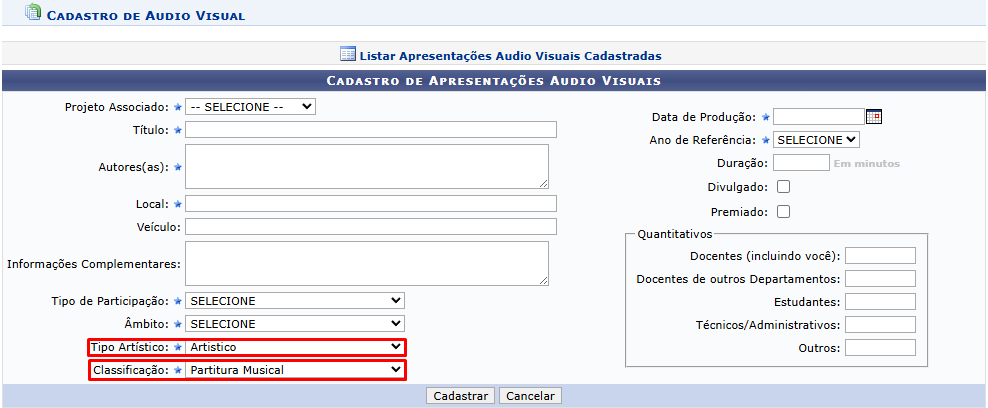Focus the Informações Complementares text area
This screenshot has height=408, width=988.
pyautogui.click(x=367, y=263)
